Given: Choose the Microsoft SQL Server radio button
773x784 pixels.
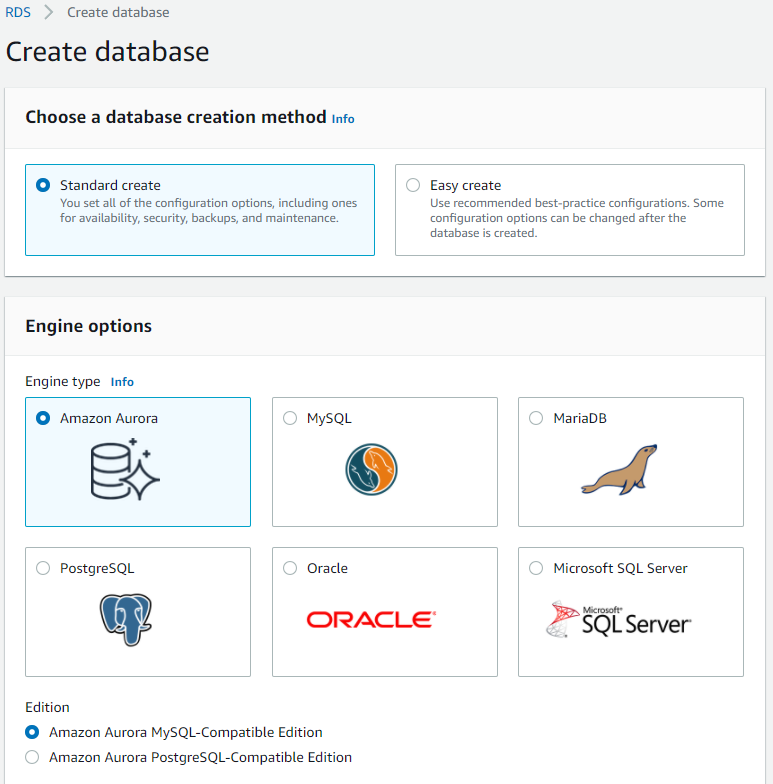Looking at the screenshot, I should tap(536, 568).
